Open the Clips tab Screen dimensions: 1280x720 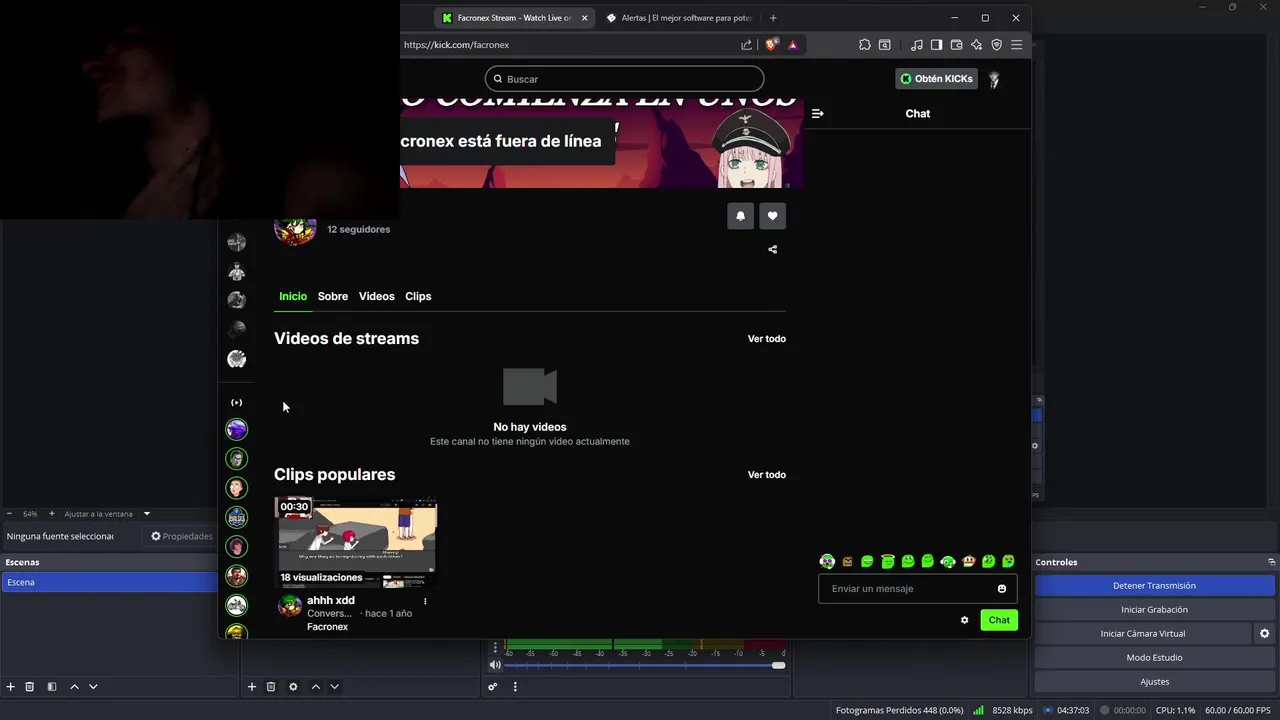(418, 296)
